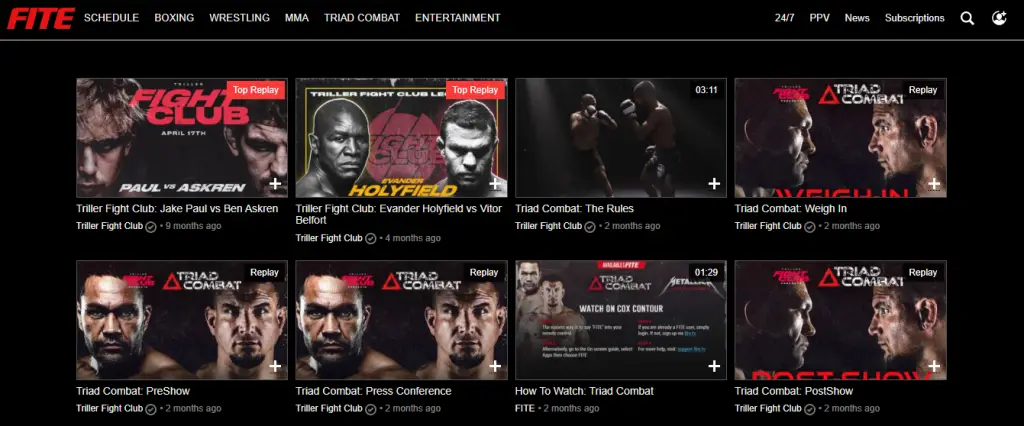Viewport: 1024px width, 426px height.
Task: Add Triad Combat: The Rules via plus icon
Action: (x=714, y=184)
